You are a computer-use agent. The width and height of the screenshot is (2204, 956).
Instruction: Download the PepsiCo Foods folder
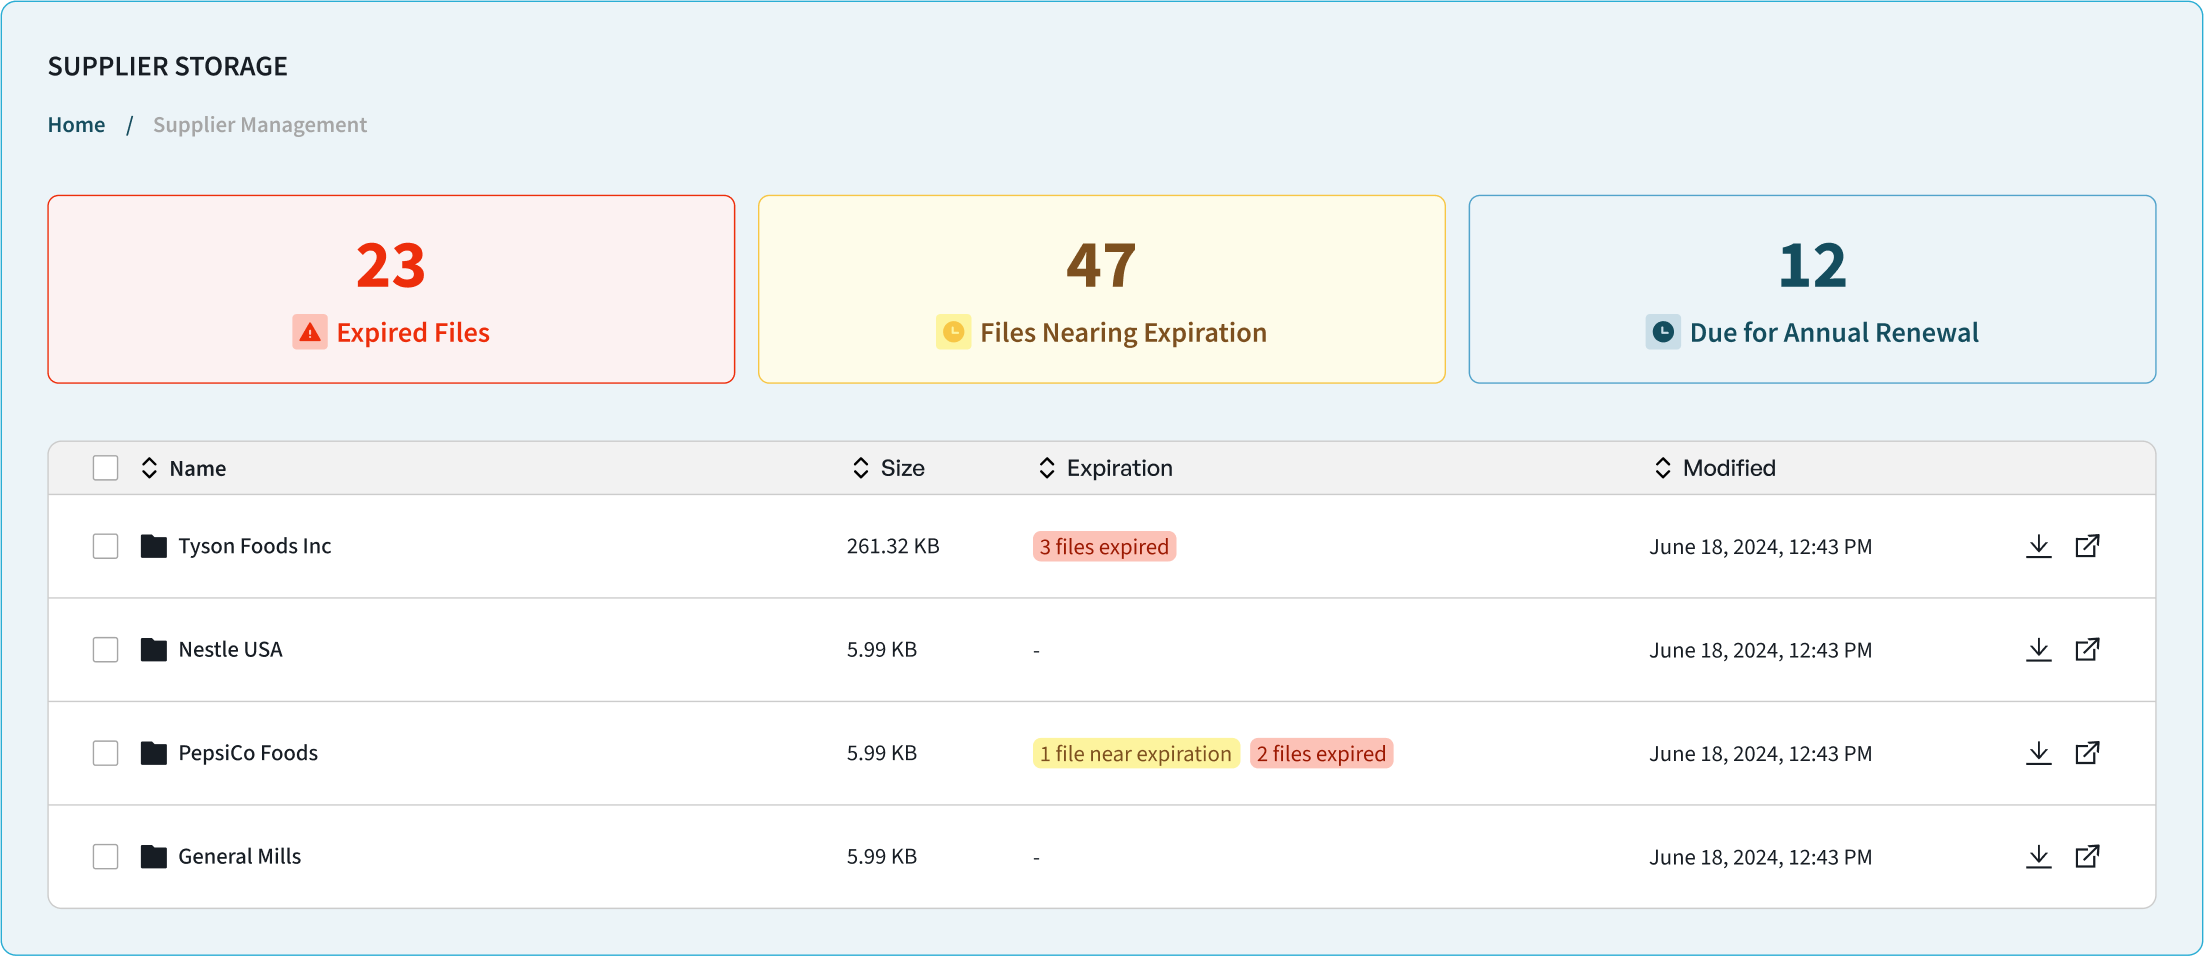coord(2038,753)
